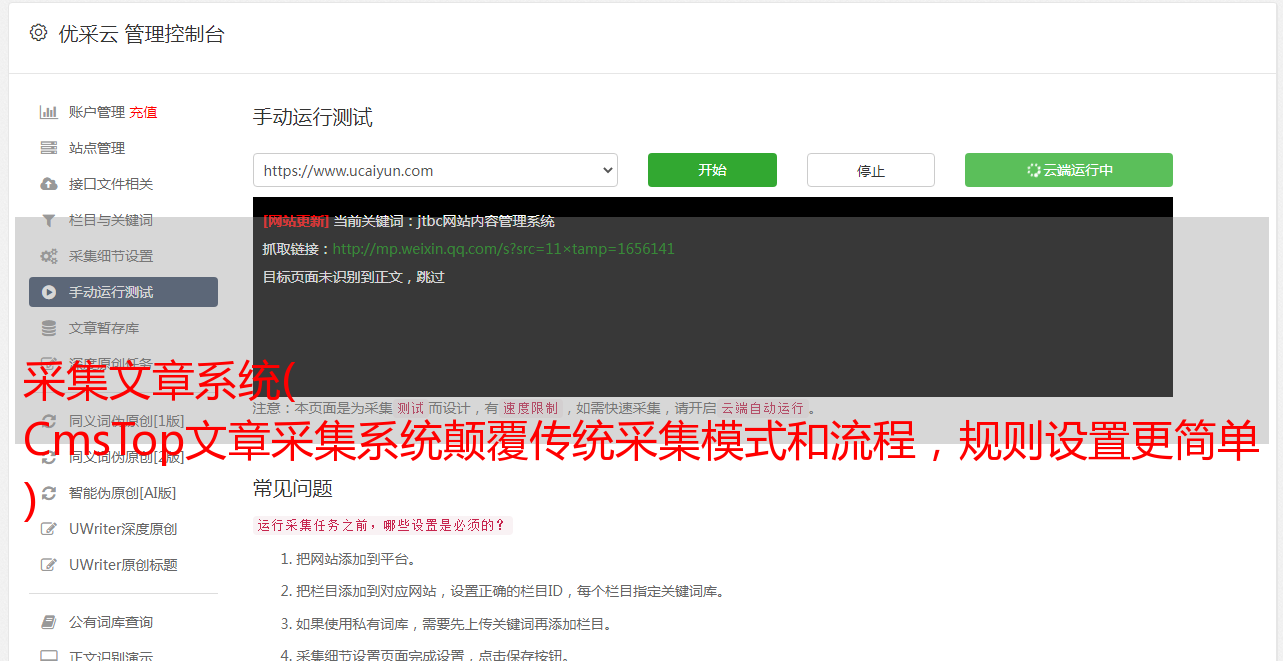Click the mp.weixin.qq.com crawl link

click(x=503, y=249)
